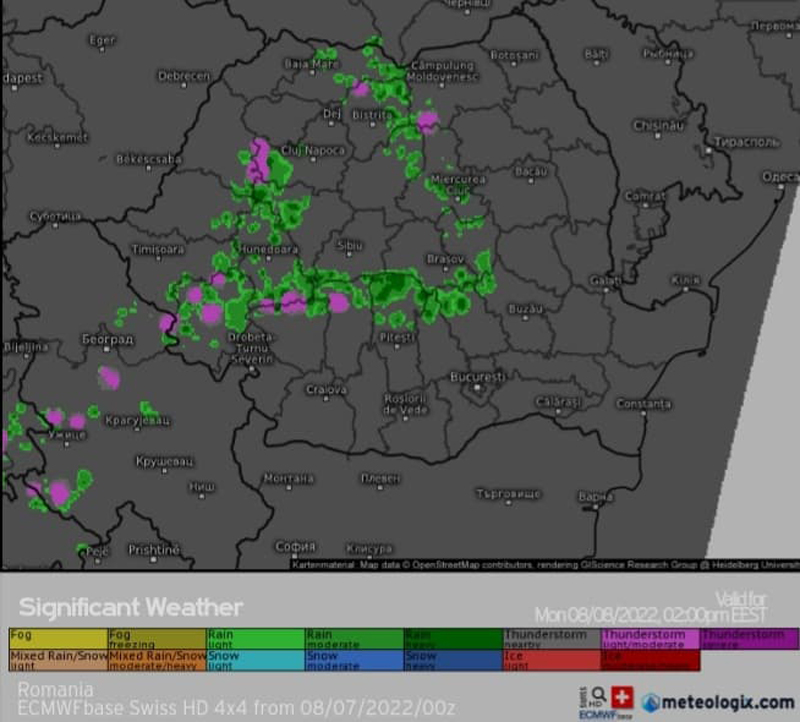Select the Rain moderate legend swatch
This screenshot has width=800, height=722.
354,639
